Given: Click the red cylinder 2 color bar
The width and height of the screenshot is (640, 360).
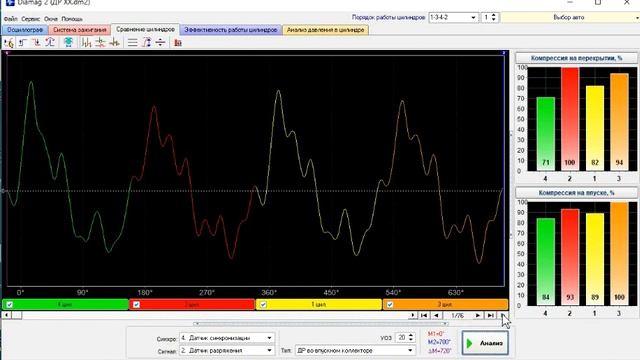Looking at the screenshot, I should pyautogui.click(x=192, y=304).
